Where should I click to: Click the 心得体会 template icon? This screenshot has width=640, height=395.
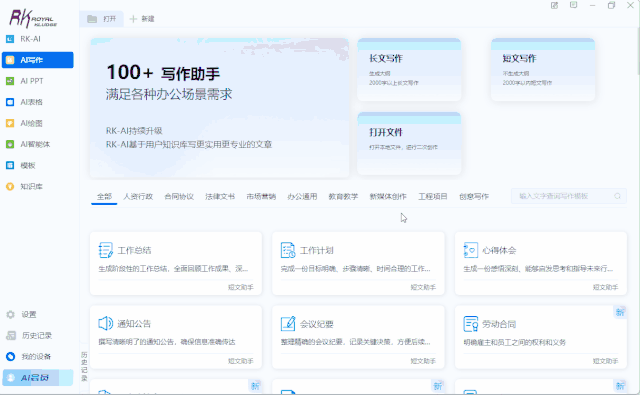tap(471, 250)
